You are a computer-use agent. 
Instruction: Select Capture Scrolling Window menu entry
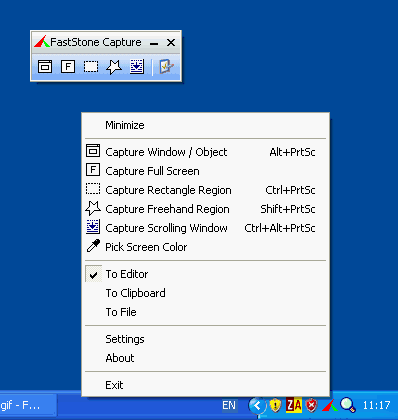(205, 228)
